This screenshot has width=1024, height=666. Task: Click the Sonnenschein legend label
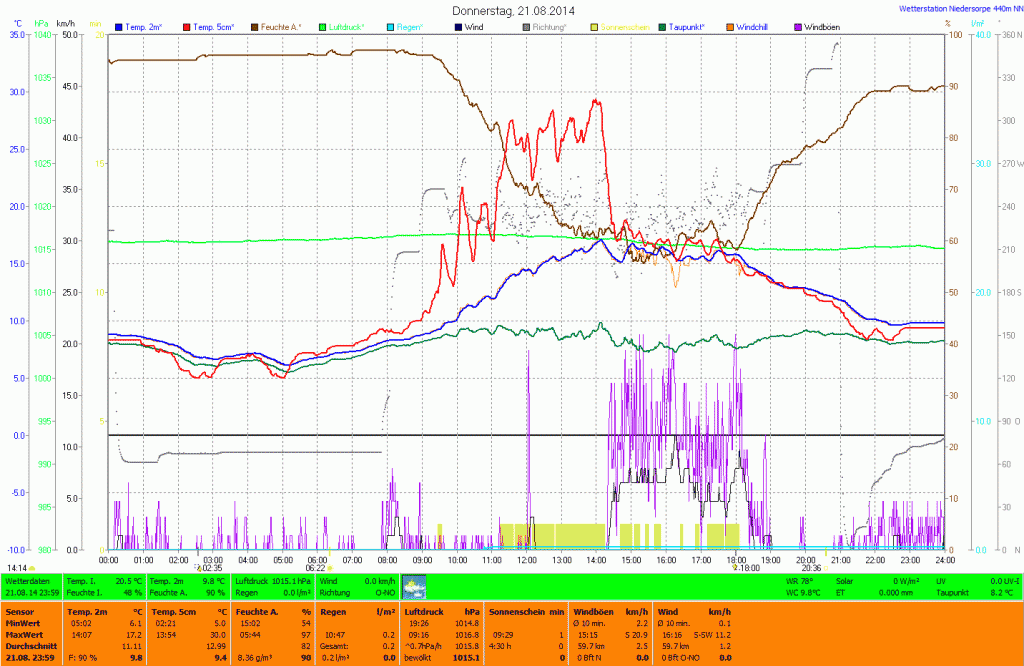click(625, 26)
